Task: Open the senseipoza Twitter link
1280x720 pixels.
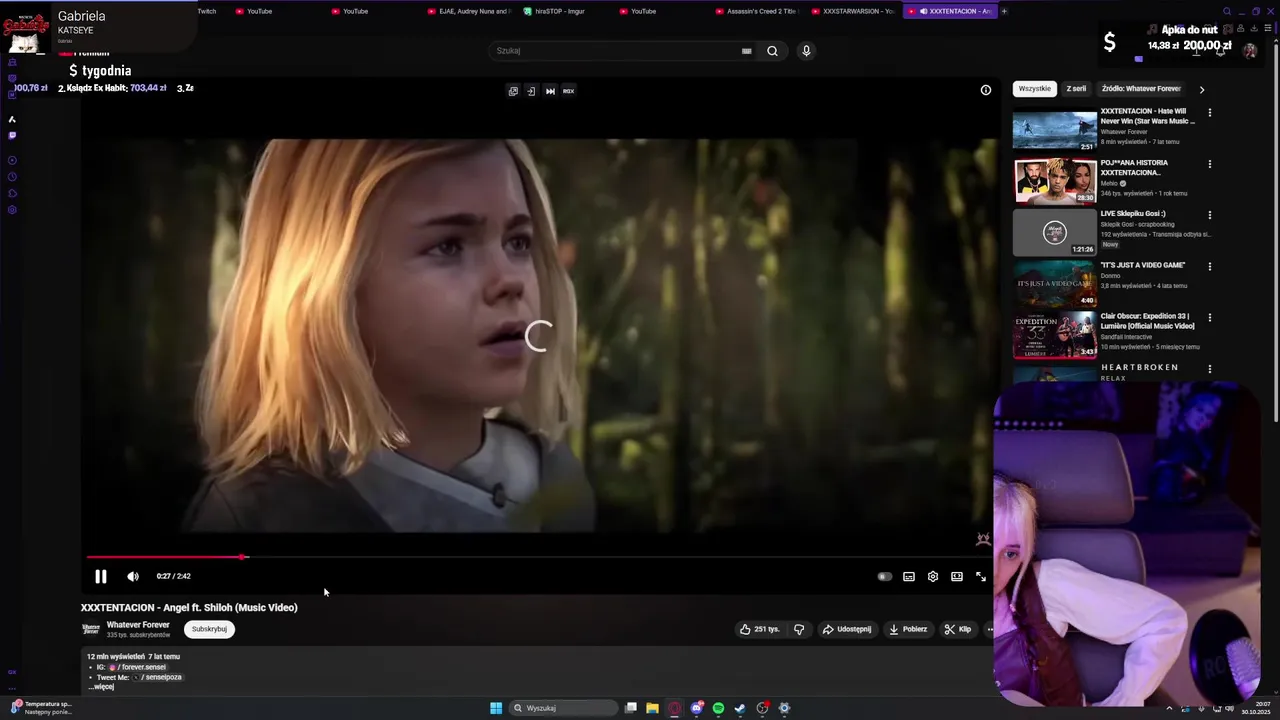Action: (158, 677)
